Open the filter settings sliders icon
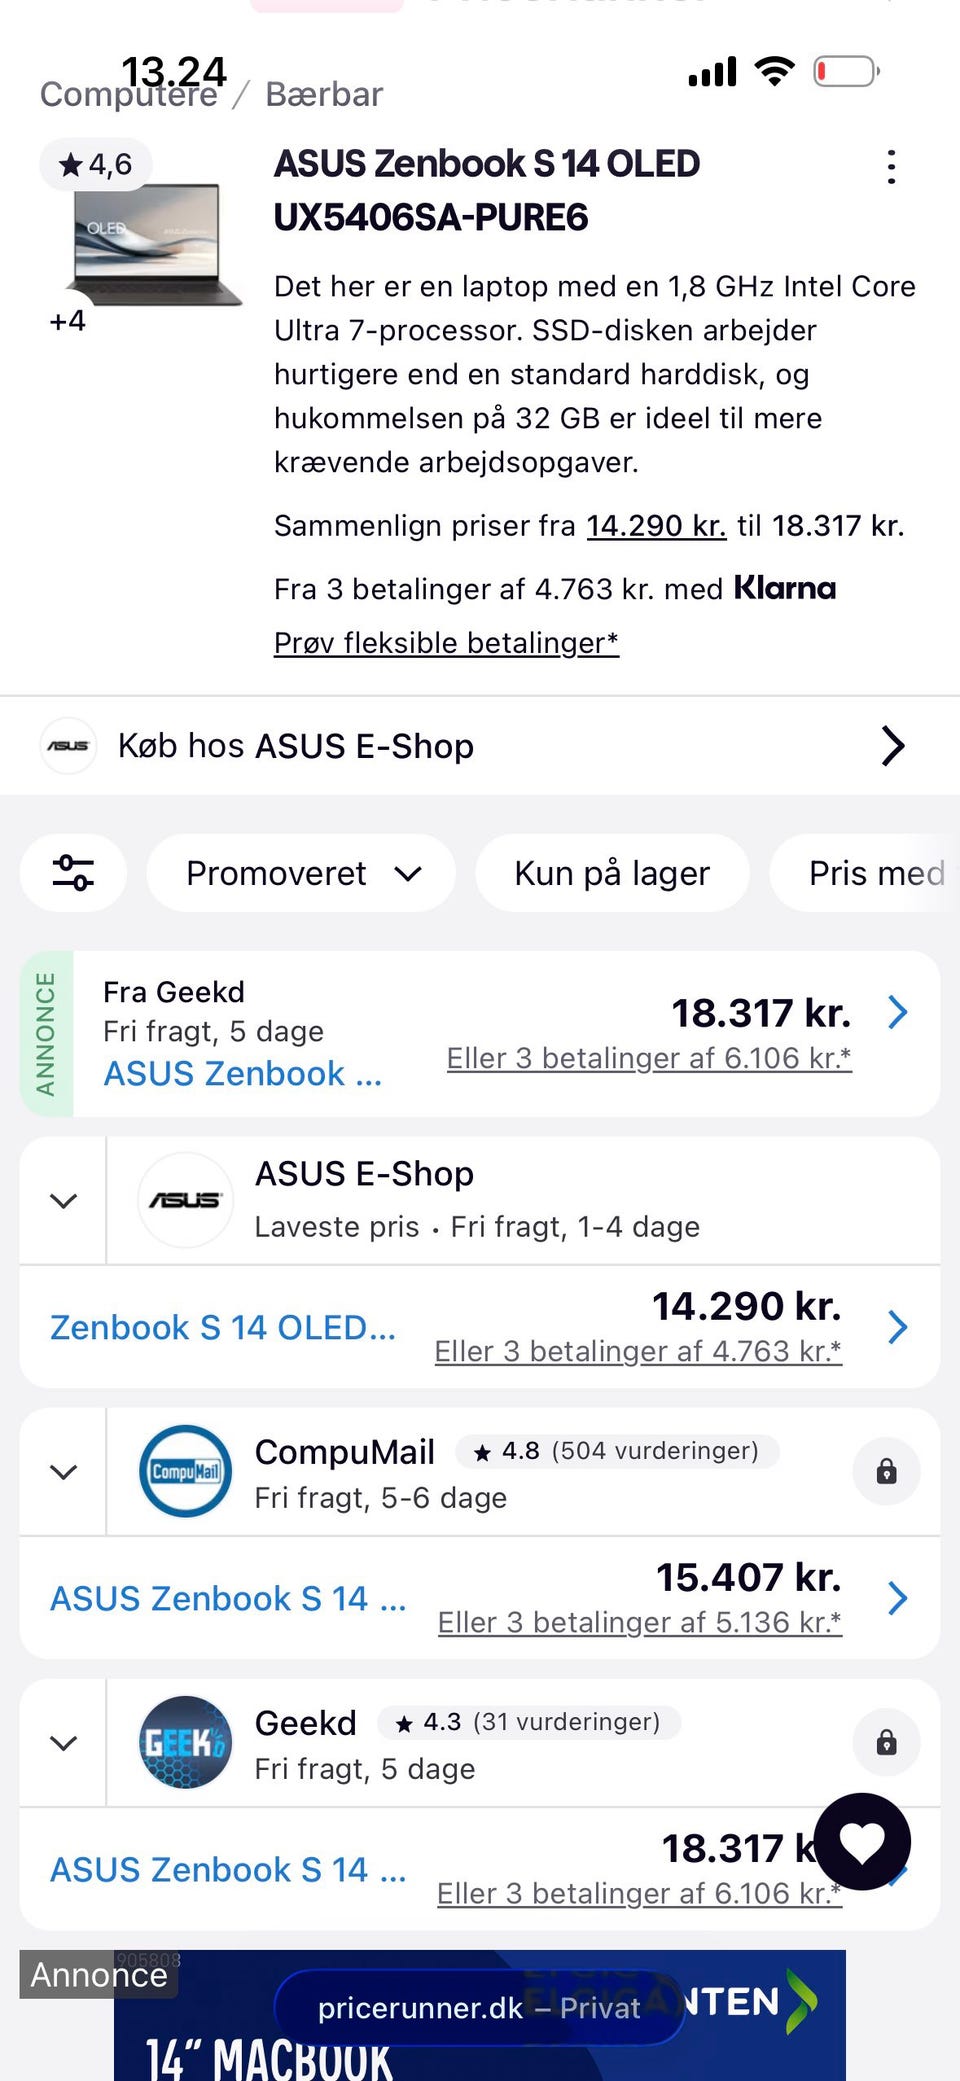This screenshot has width=960, height=2081. tap(74, 873)
